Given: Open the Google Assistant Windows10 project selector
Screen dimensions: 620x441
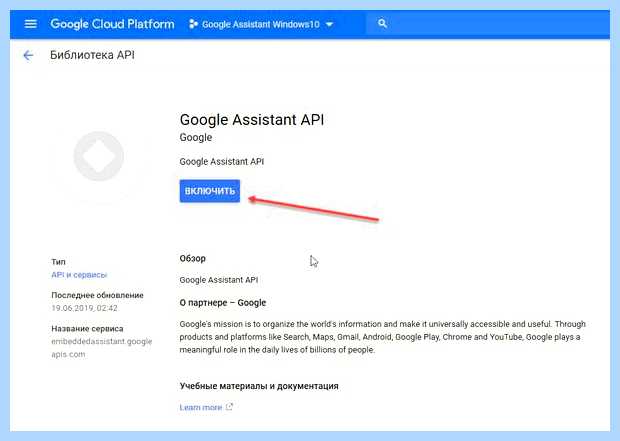Looking at the screenshot, I should pos(261,25).
